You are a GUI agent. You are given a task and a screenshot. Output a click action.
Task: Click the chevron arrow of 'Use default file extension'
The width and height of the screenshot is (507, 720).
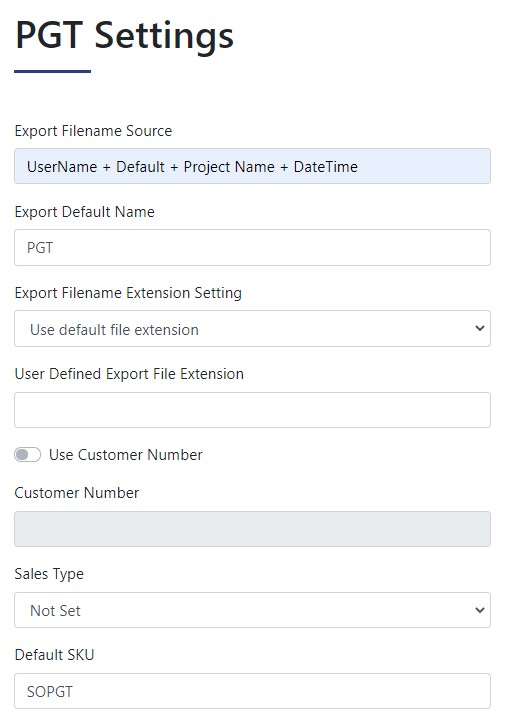click(x=479, y=328)
